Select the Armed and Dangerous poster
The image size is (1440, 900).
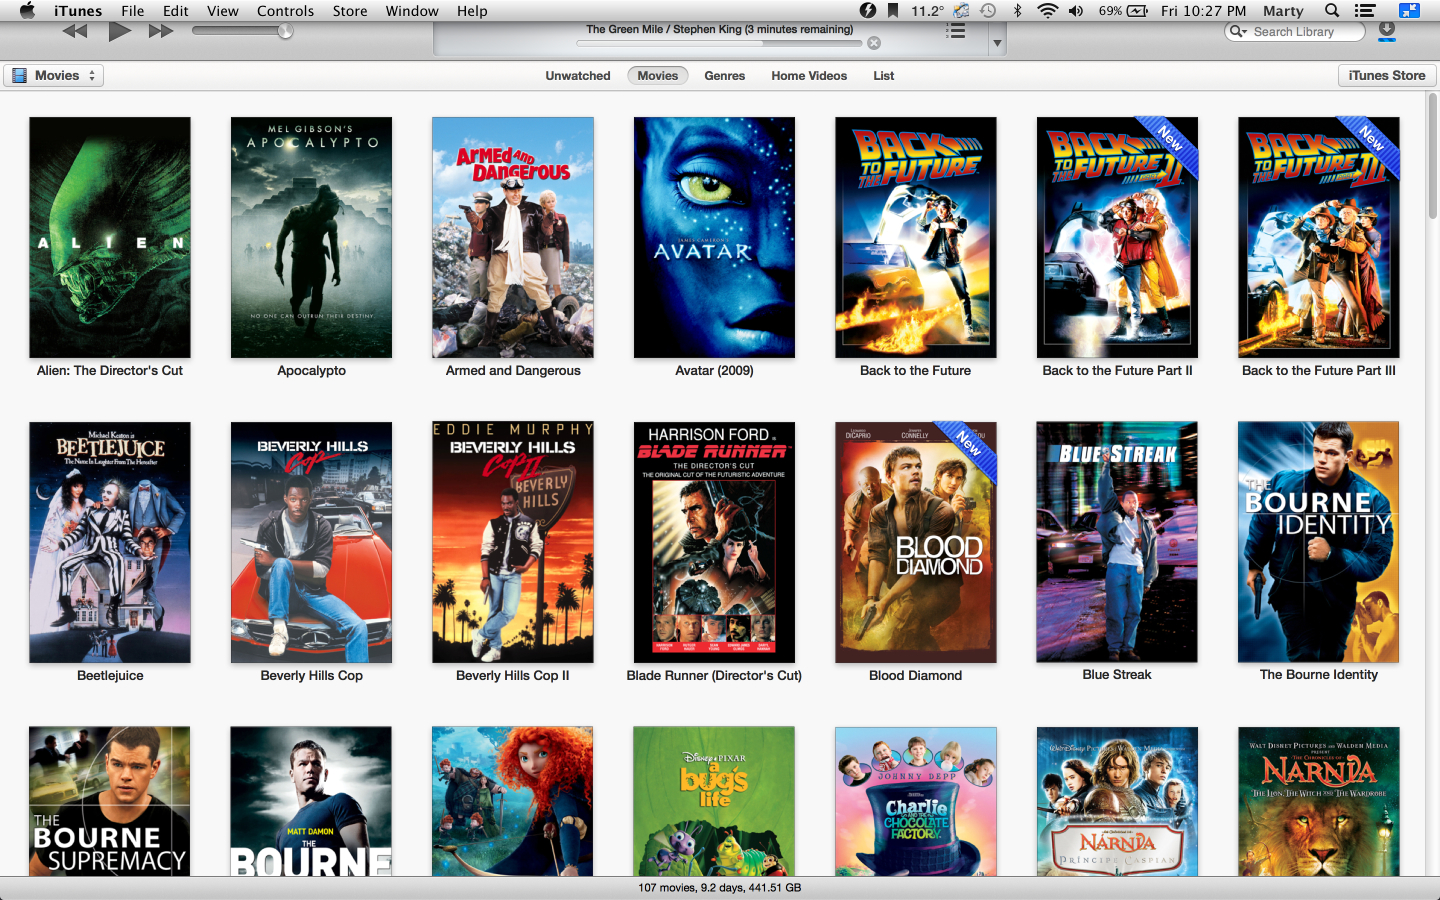(x=513, y=237)
